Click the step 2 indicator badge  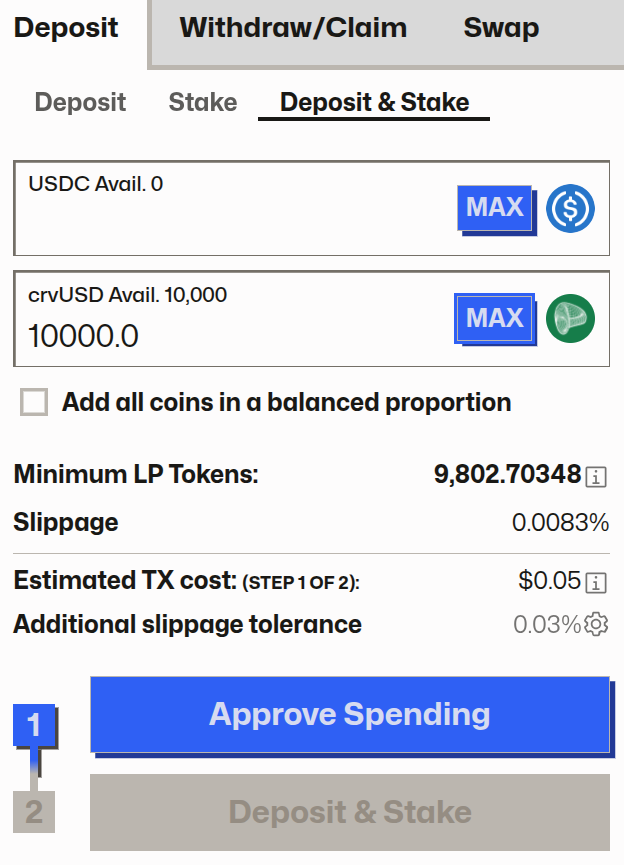point(34,812)
